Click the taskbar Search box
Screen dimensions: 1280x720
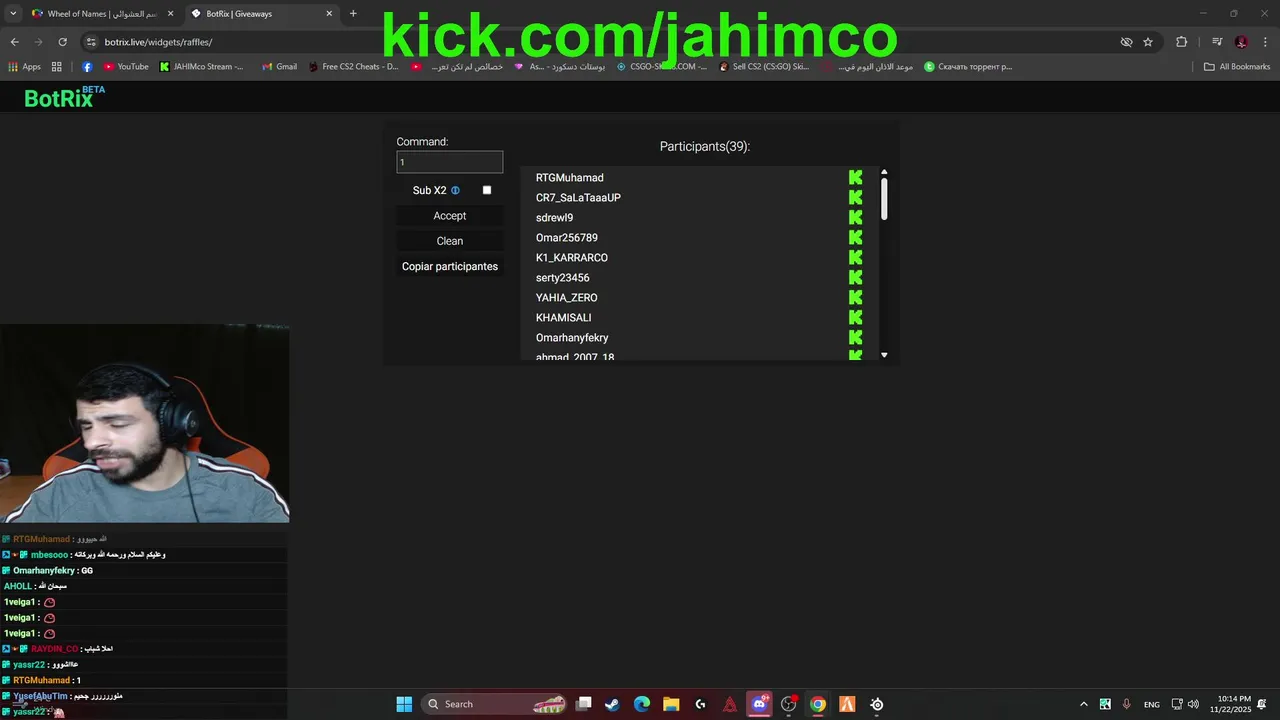[494, 704]
